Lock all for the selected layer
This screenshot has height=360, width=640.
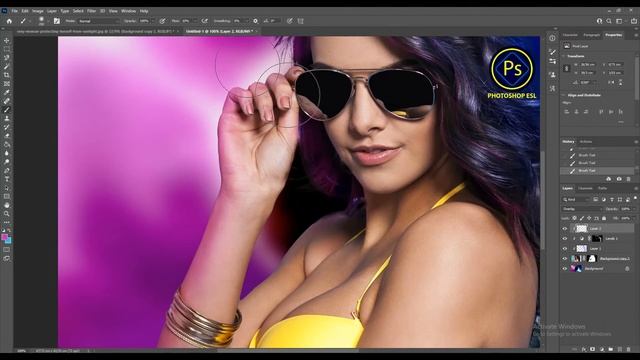(604, 218)
